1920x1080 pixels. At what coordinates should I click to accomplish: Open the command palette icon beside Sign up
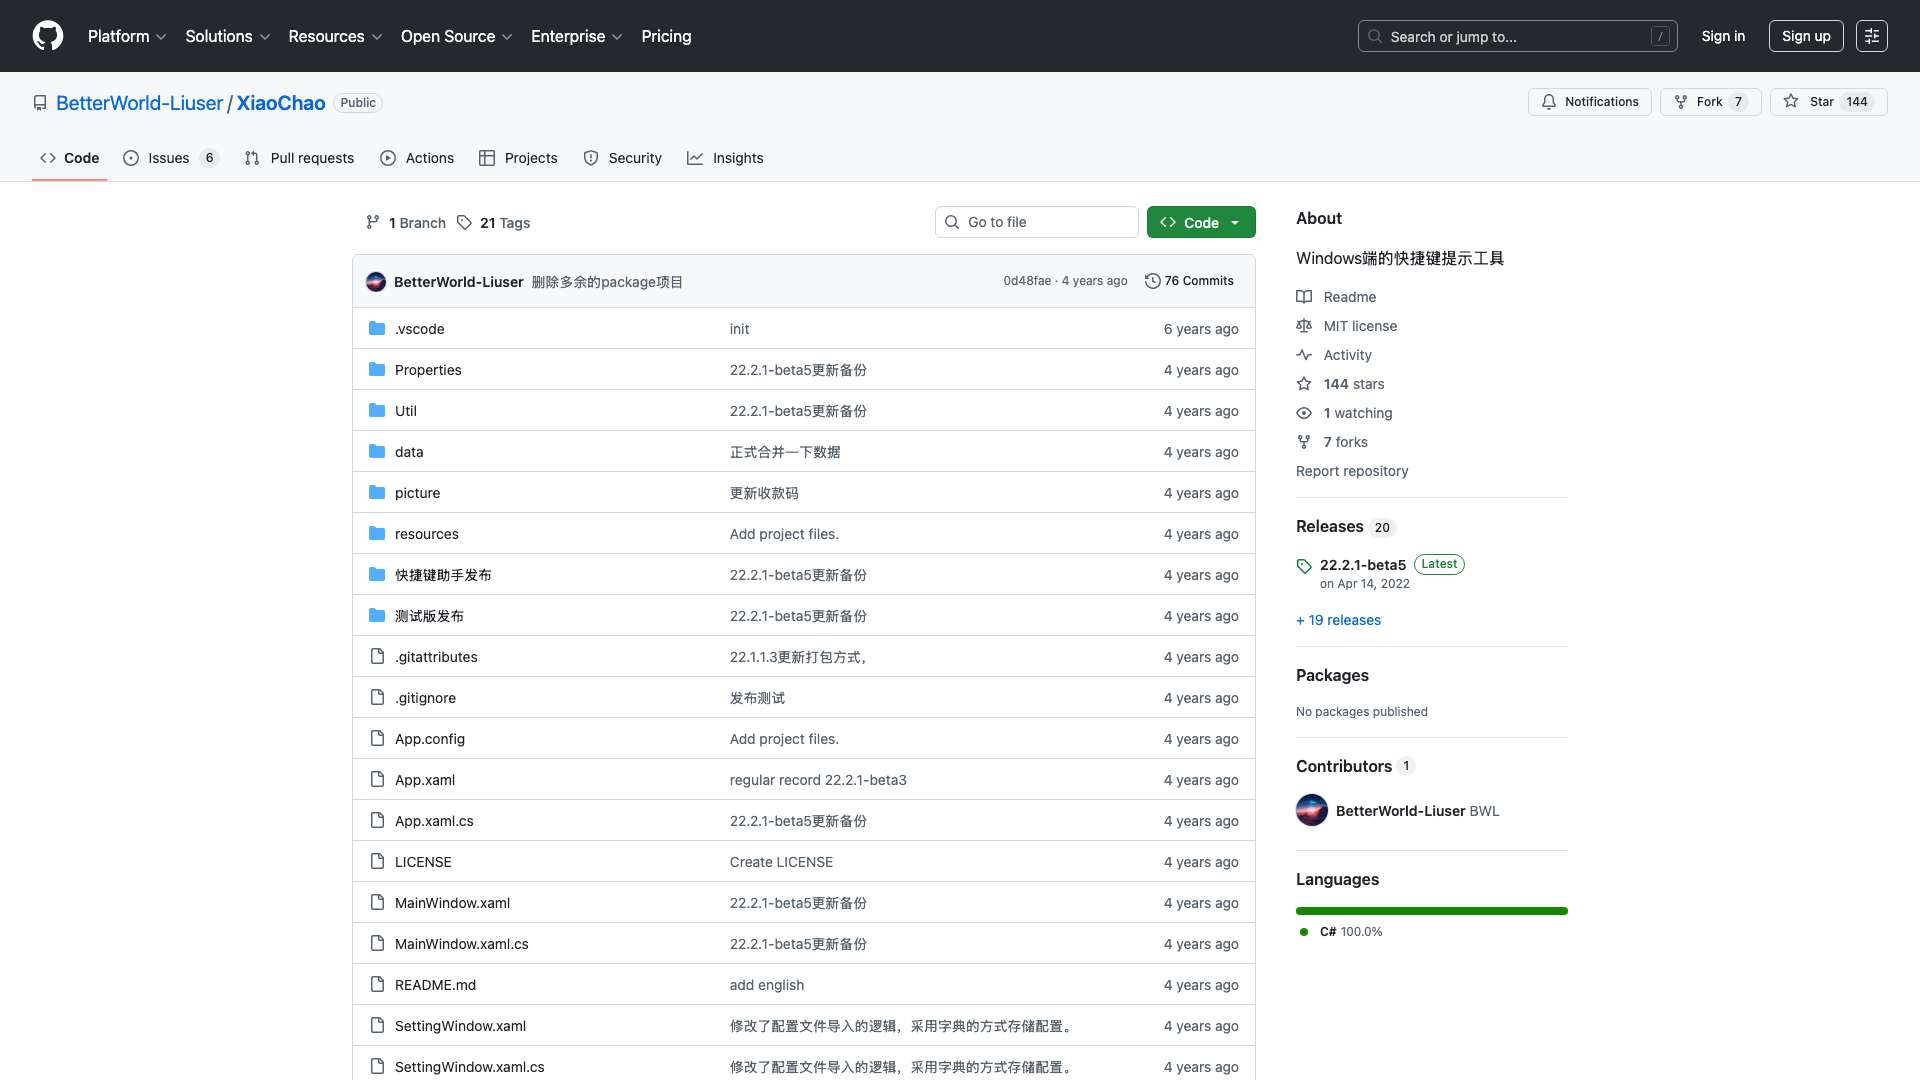pyautogui.click(x=1871, y=36)
